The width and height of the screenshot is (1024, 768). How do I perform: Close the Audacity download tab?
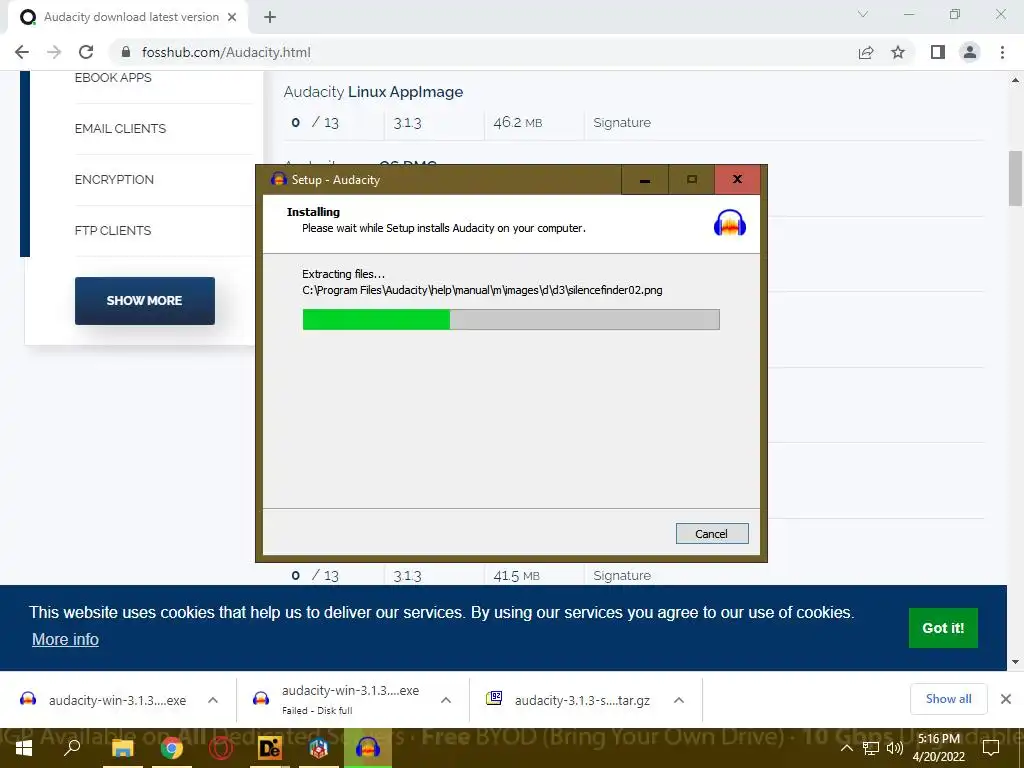click(x=232, y=17)
